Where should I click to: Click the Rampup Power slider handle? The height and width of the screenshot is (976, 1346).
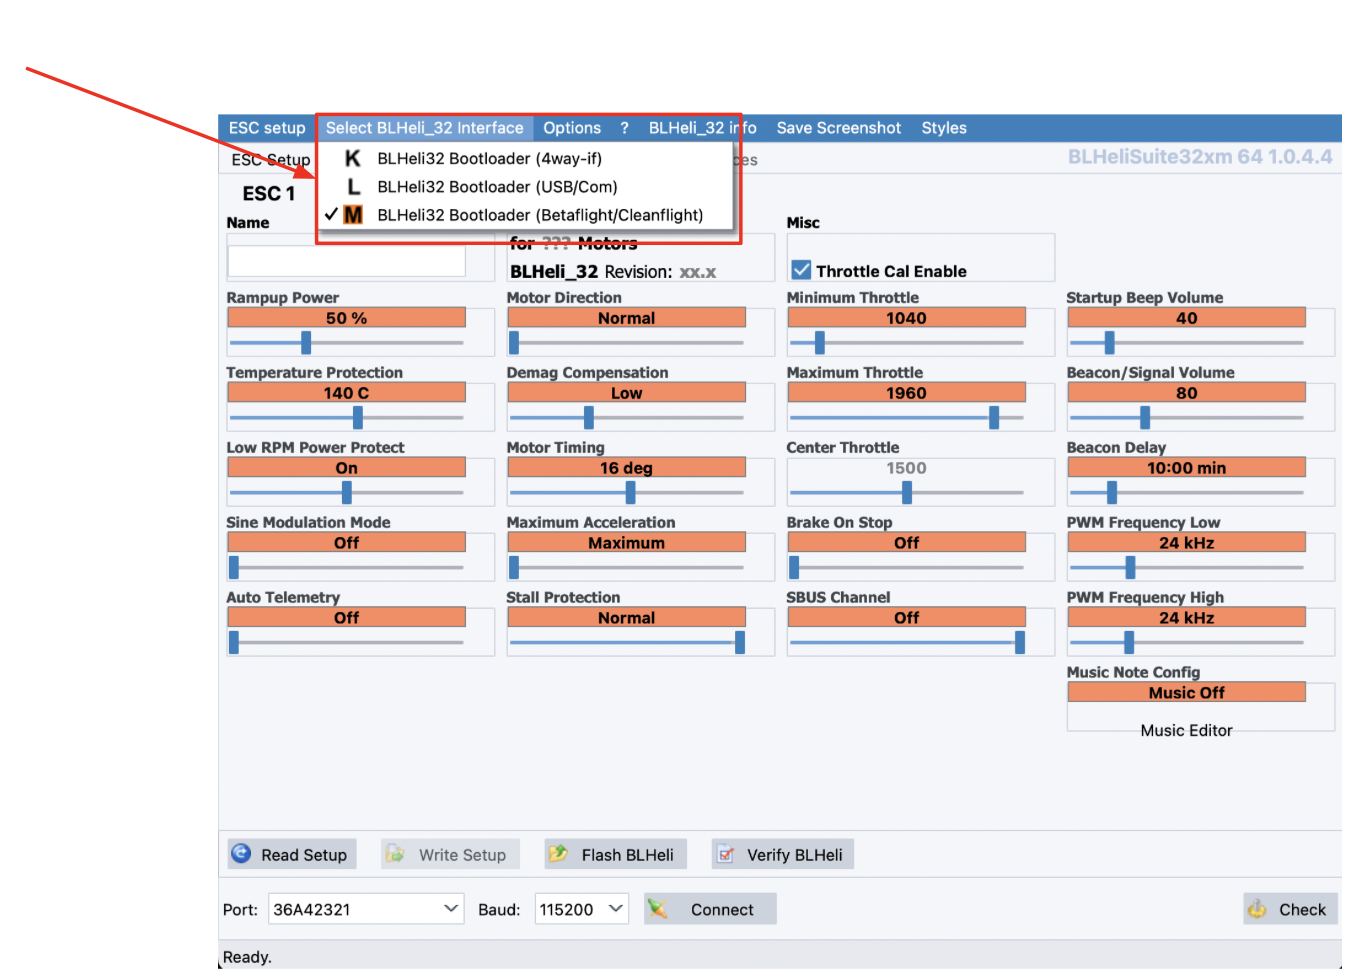(306, 343)
